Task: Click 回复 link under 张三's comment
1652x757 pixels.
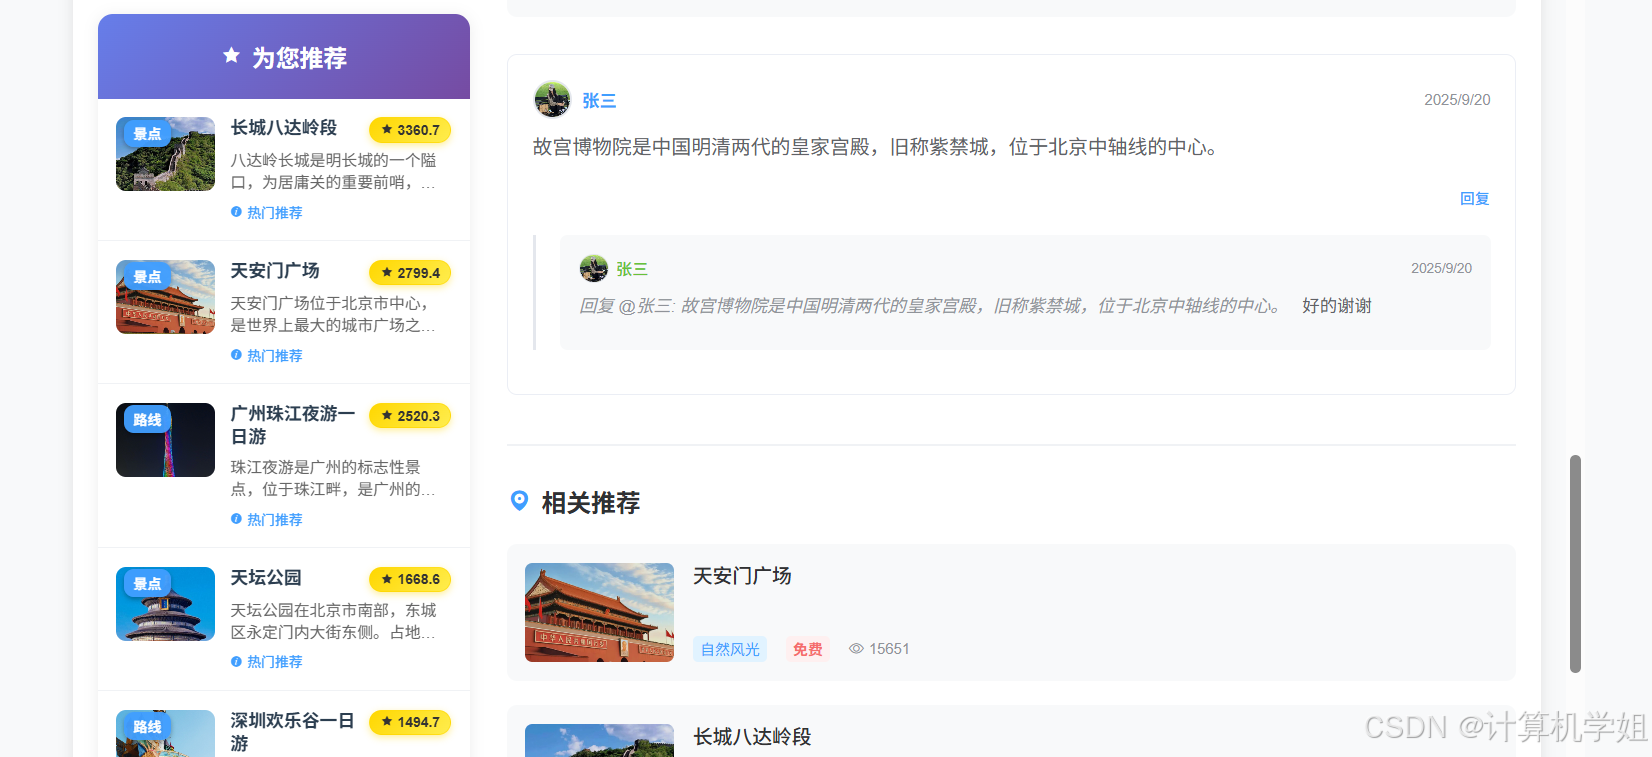Action: 1474,199
